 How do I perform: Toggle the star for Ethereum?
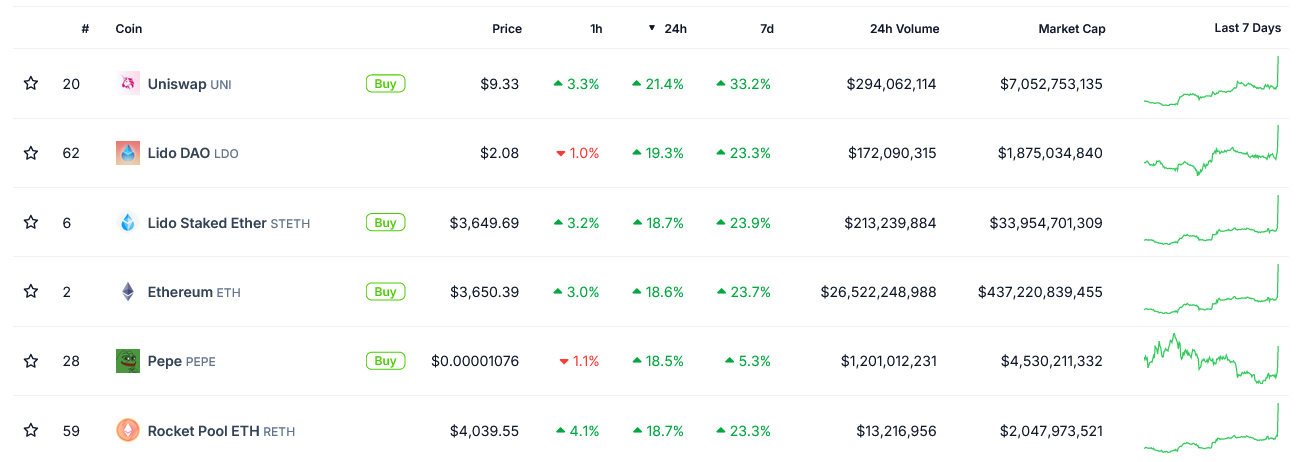coord(31,292)
